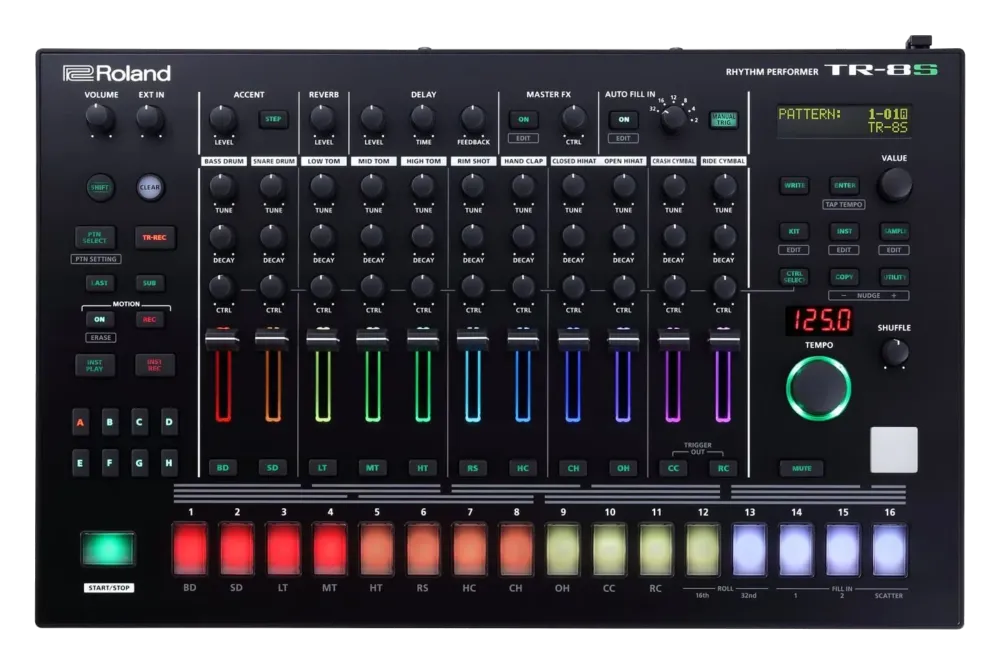Select the OH instrument button
Screen dimensions: 1000x664
pyautogui.click(x=623, y=468)
